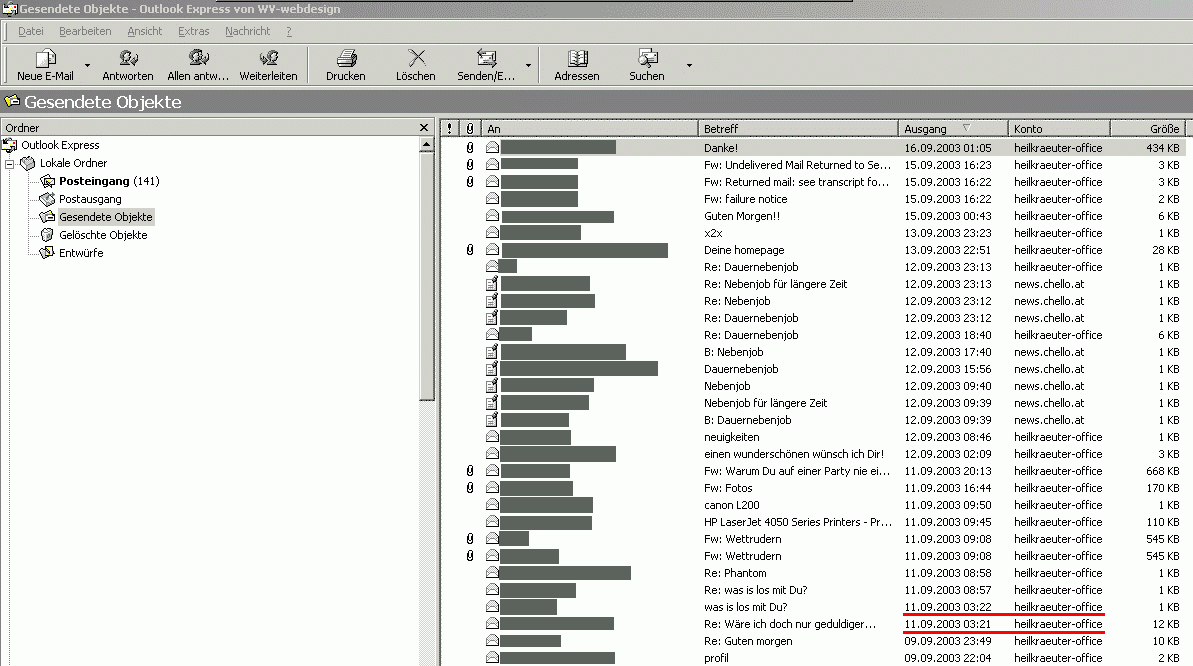Viewport: 1193px width, 666px height.
Task: Sort messages by Betreff column
Action: (x=798, y=129)
